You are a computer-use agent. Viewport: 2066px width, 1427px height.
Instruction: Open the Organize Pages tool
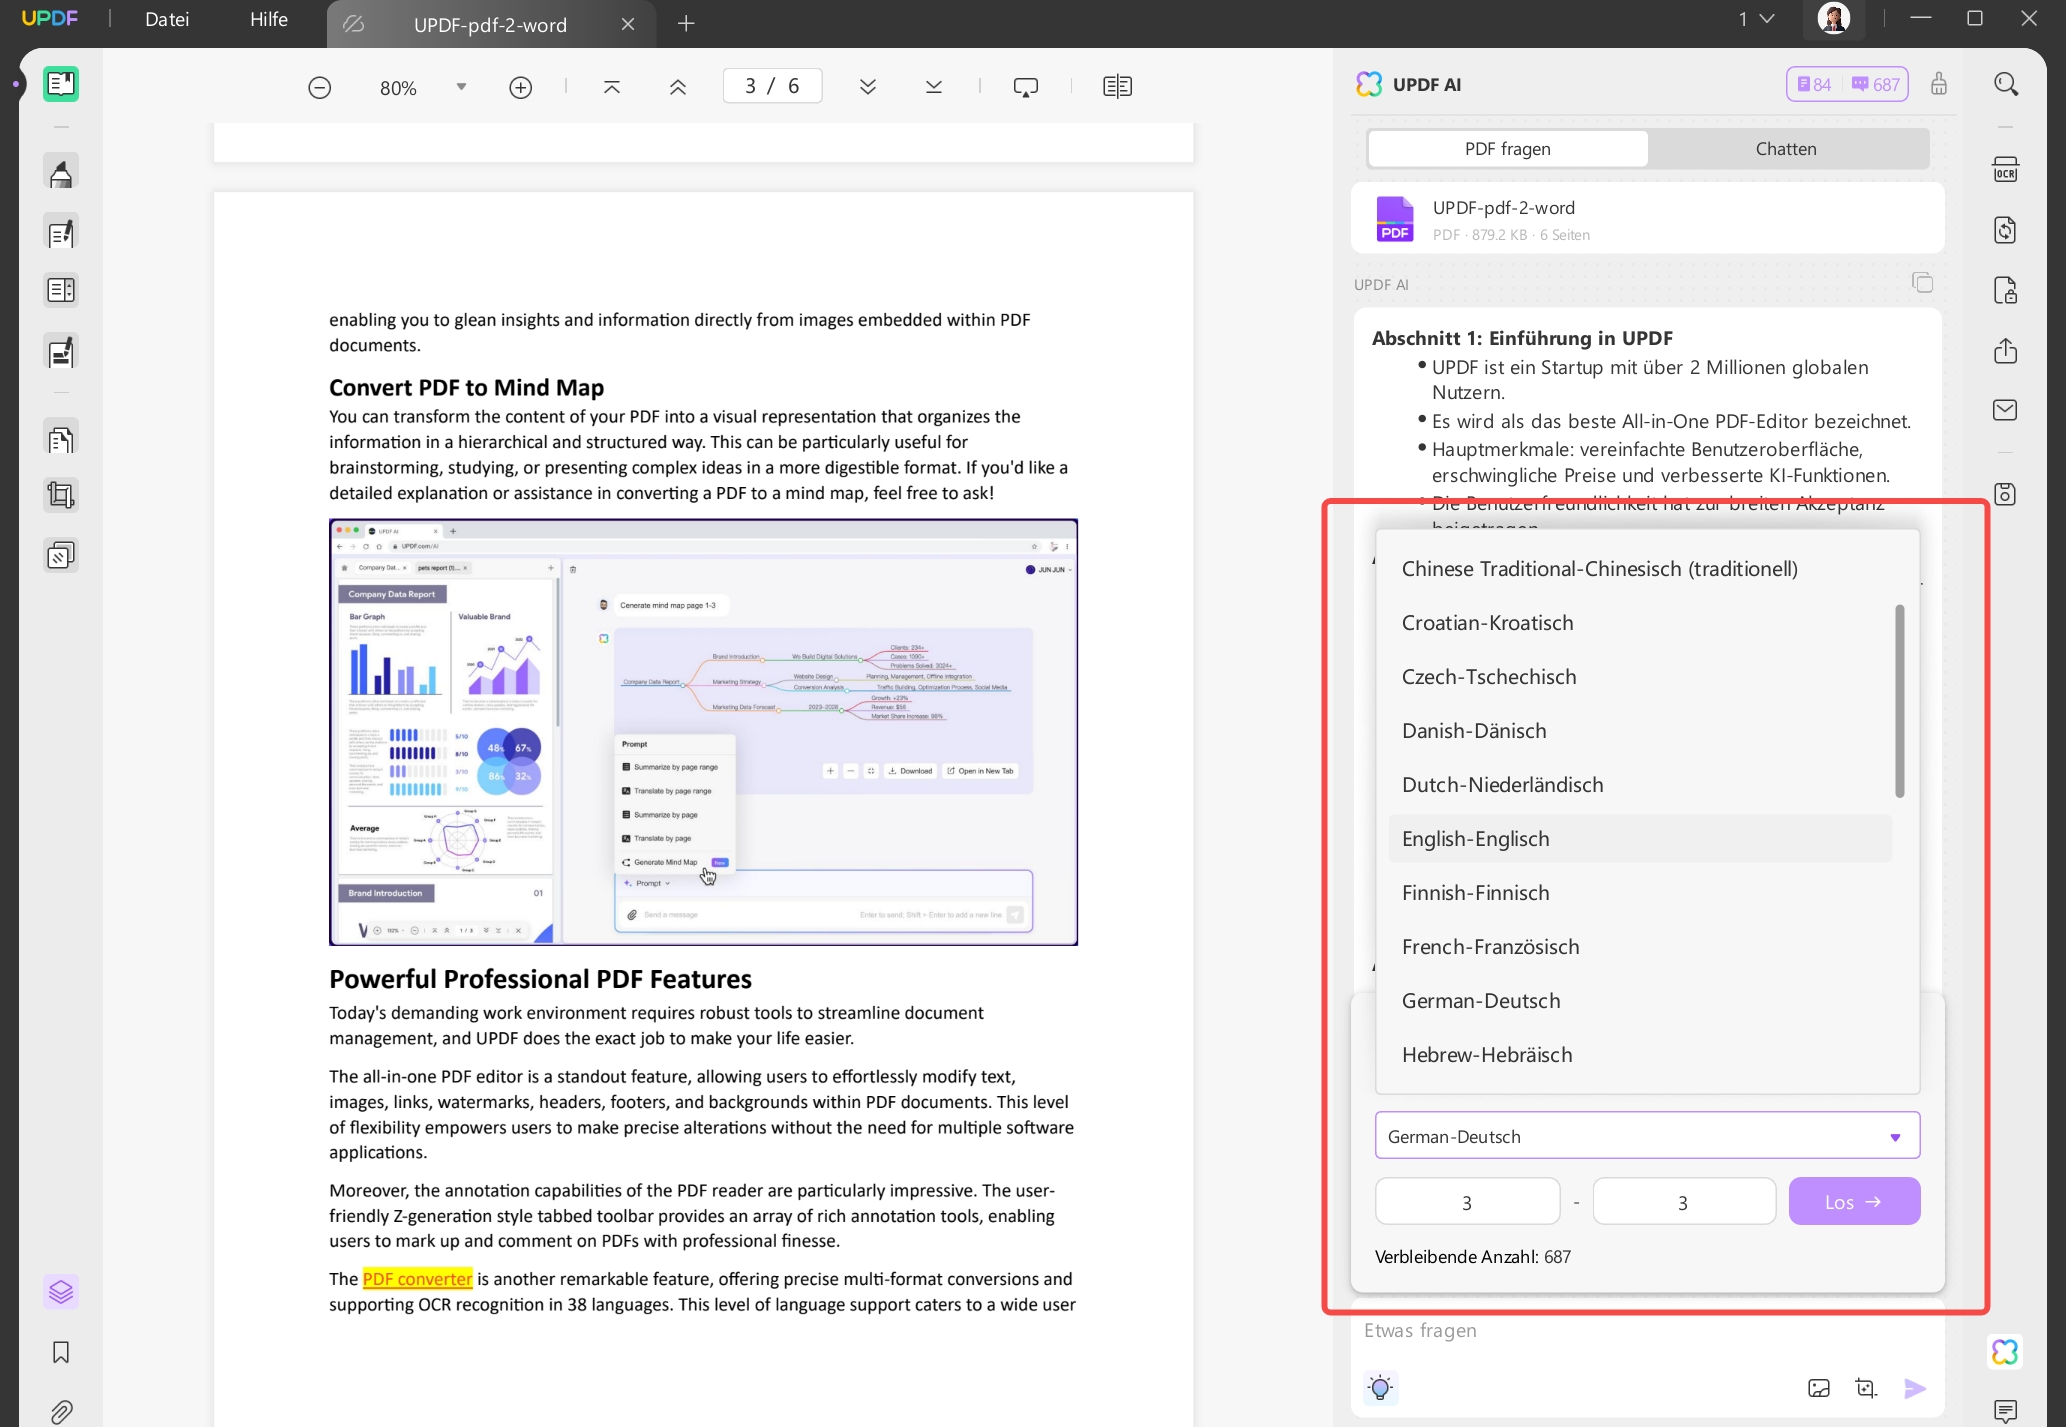(x=61, y=439)
